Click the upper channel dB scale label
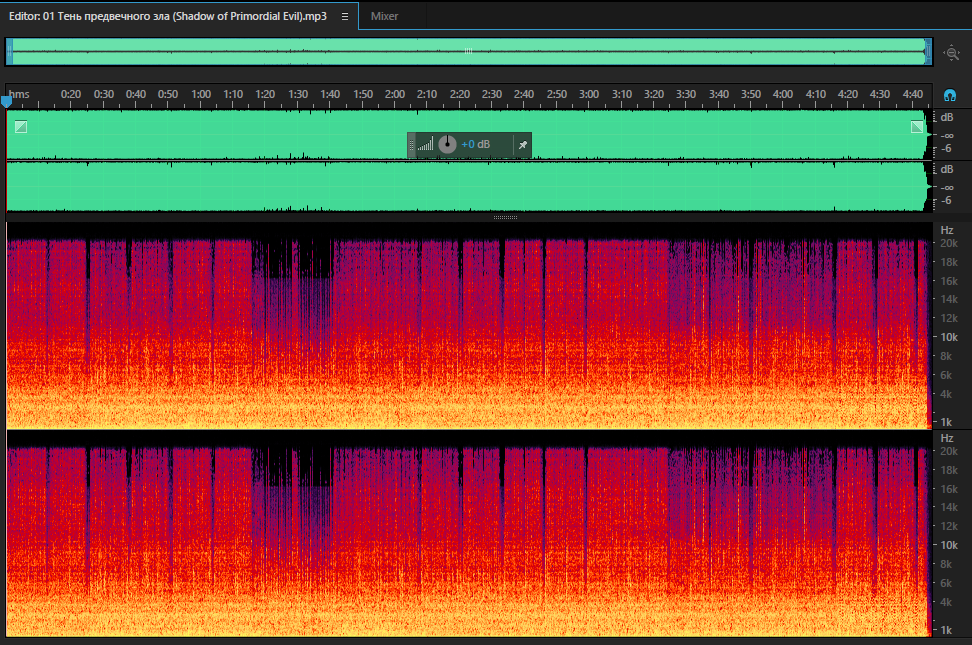 point(947,117)
